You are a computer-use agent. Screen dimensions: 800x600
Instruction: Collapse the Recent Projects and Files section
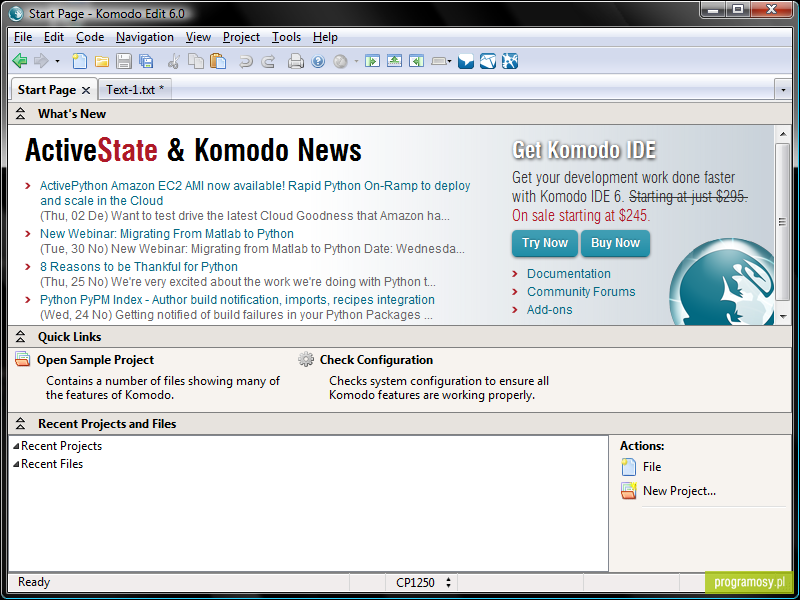(x=20, y=423)
